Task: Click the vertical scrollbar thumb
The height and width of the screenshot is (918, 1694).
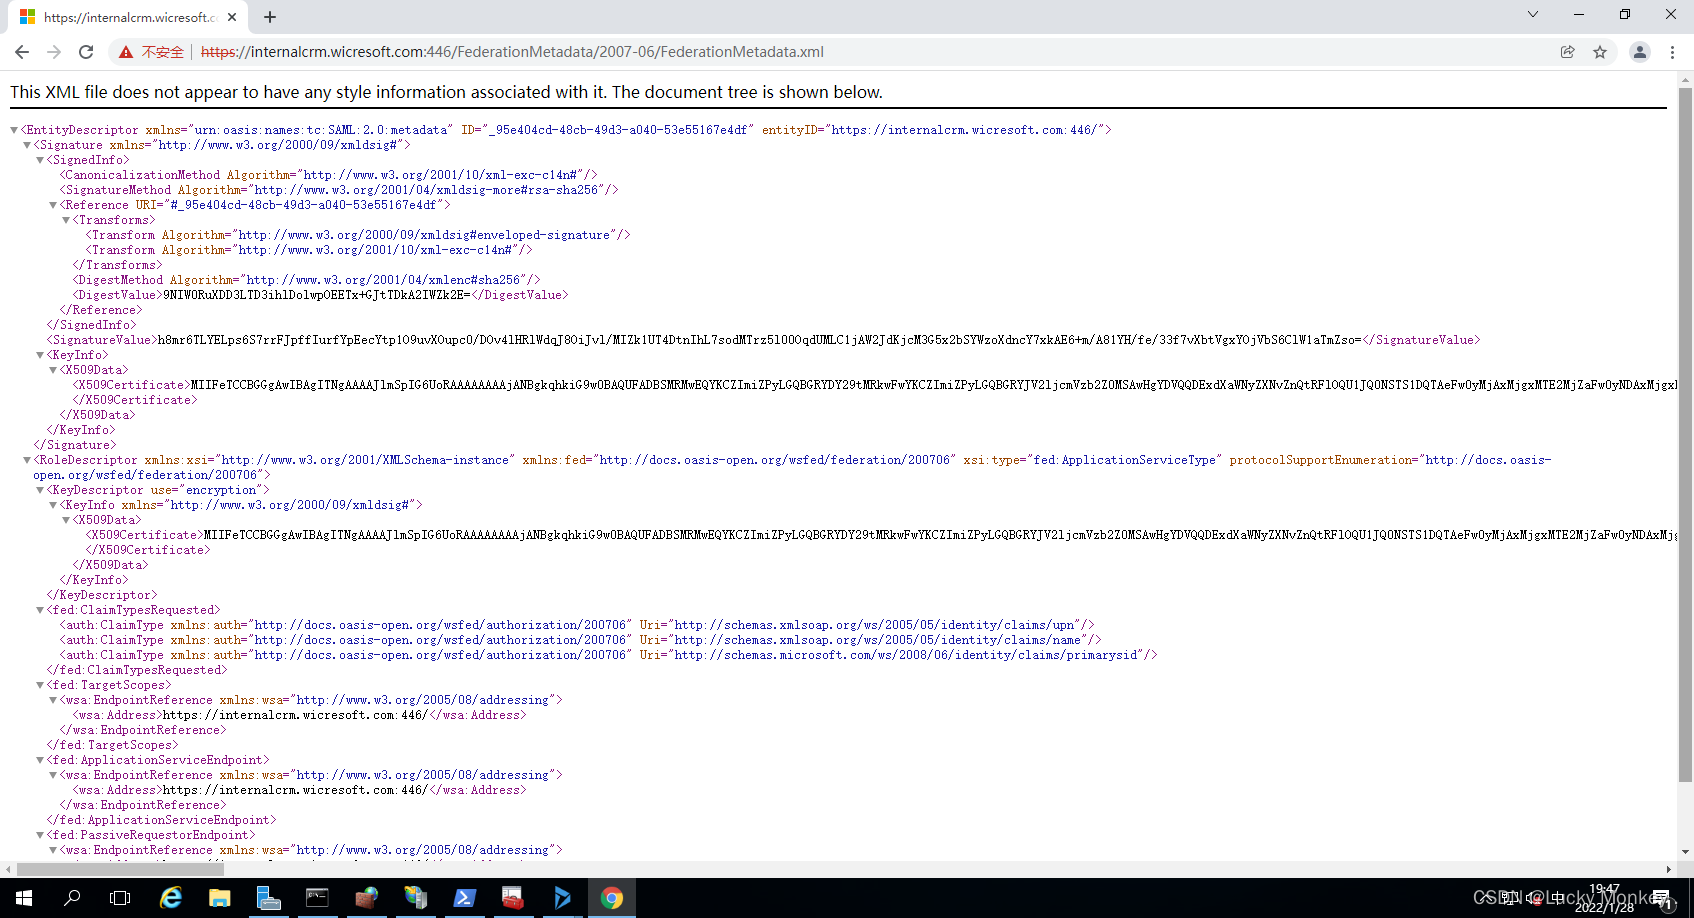Action: pos(1685,435)
